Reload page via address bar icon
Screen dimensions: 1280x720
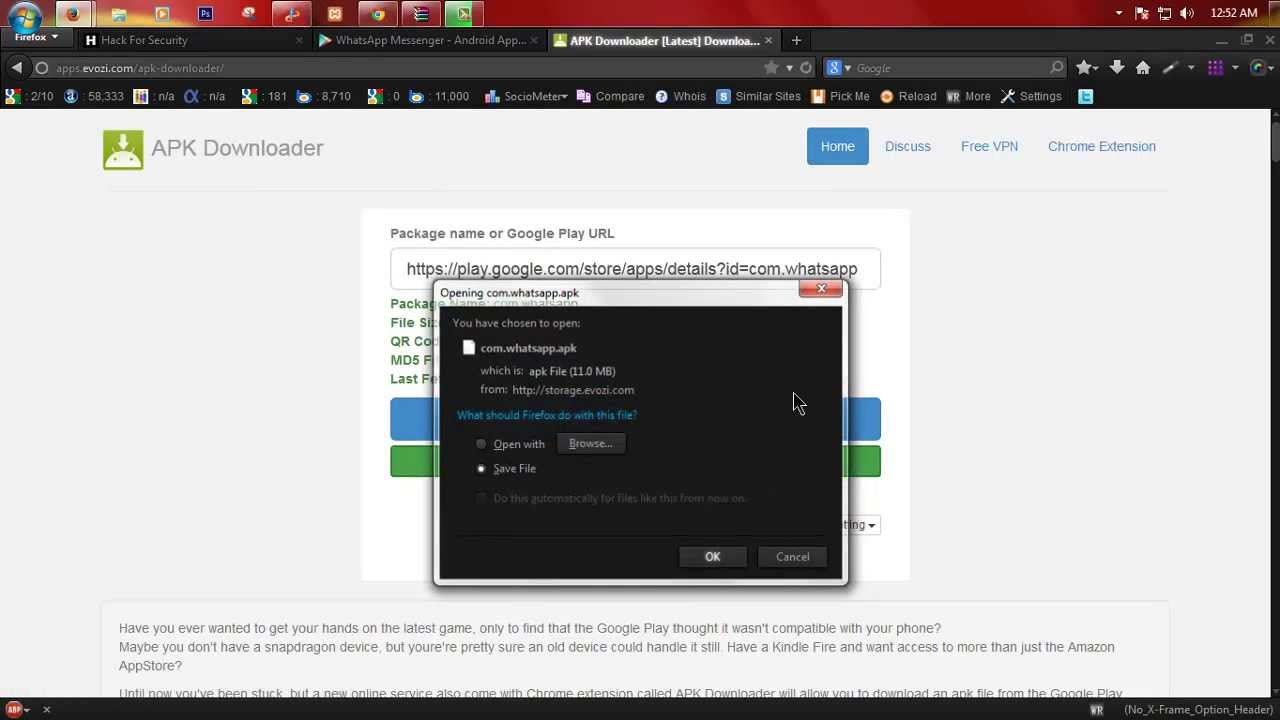coord(806,68)
